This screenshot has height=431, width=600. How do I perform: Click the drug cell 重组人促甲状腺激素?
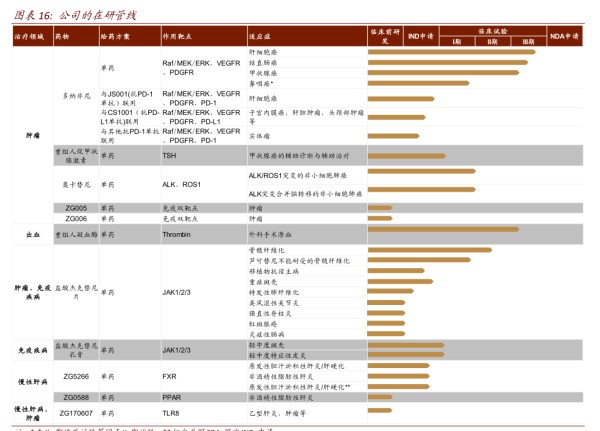[76, 156]
